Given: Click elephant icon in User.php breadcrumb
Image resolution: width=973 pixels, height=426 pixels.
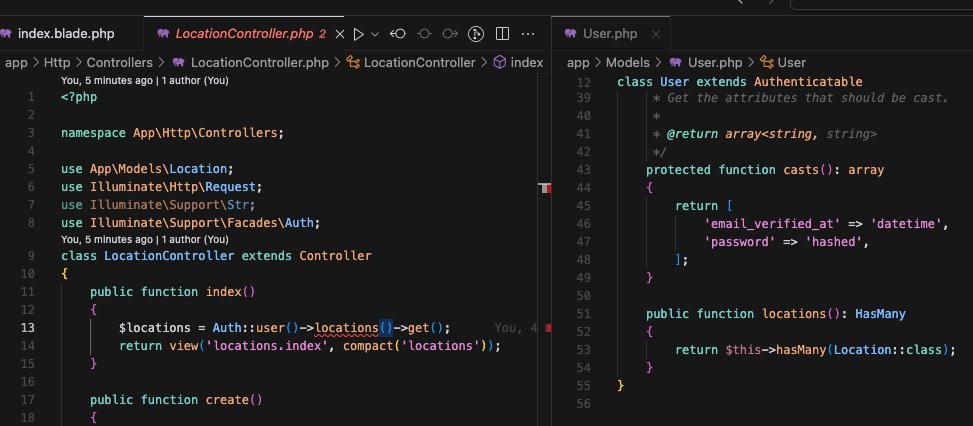Looking at the screenshot, I should [x=676, y=63].
